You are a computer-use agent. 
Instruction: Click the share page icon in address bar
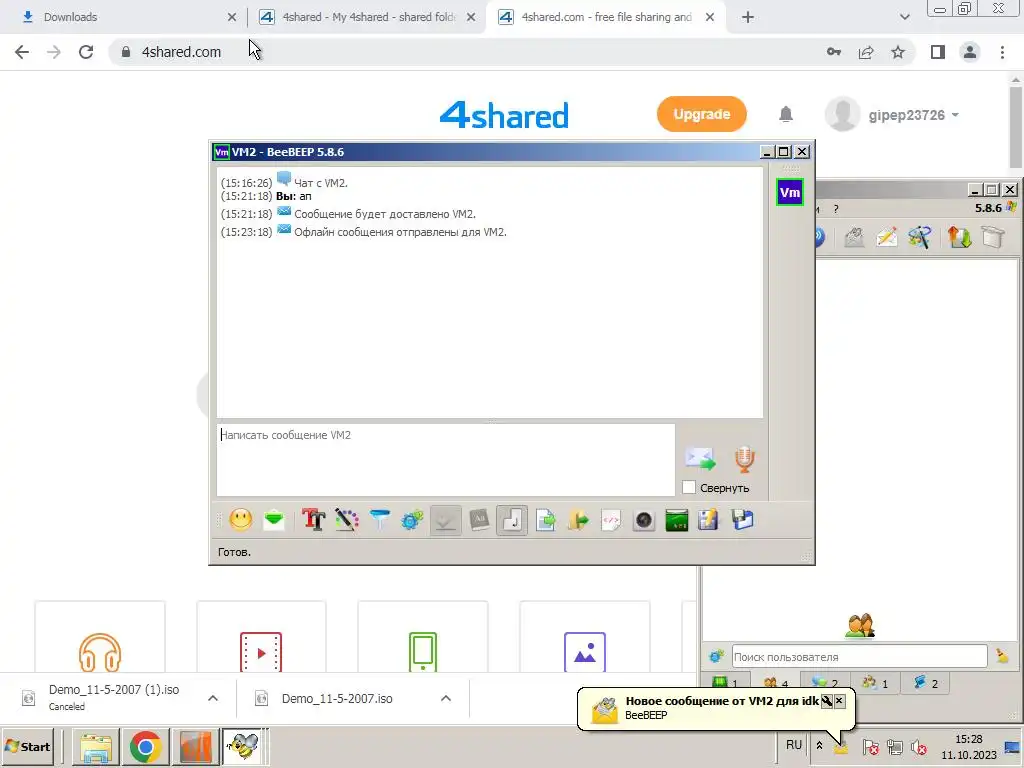pyautogui.click(x=866, y=52)
